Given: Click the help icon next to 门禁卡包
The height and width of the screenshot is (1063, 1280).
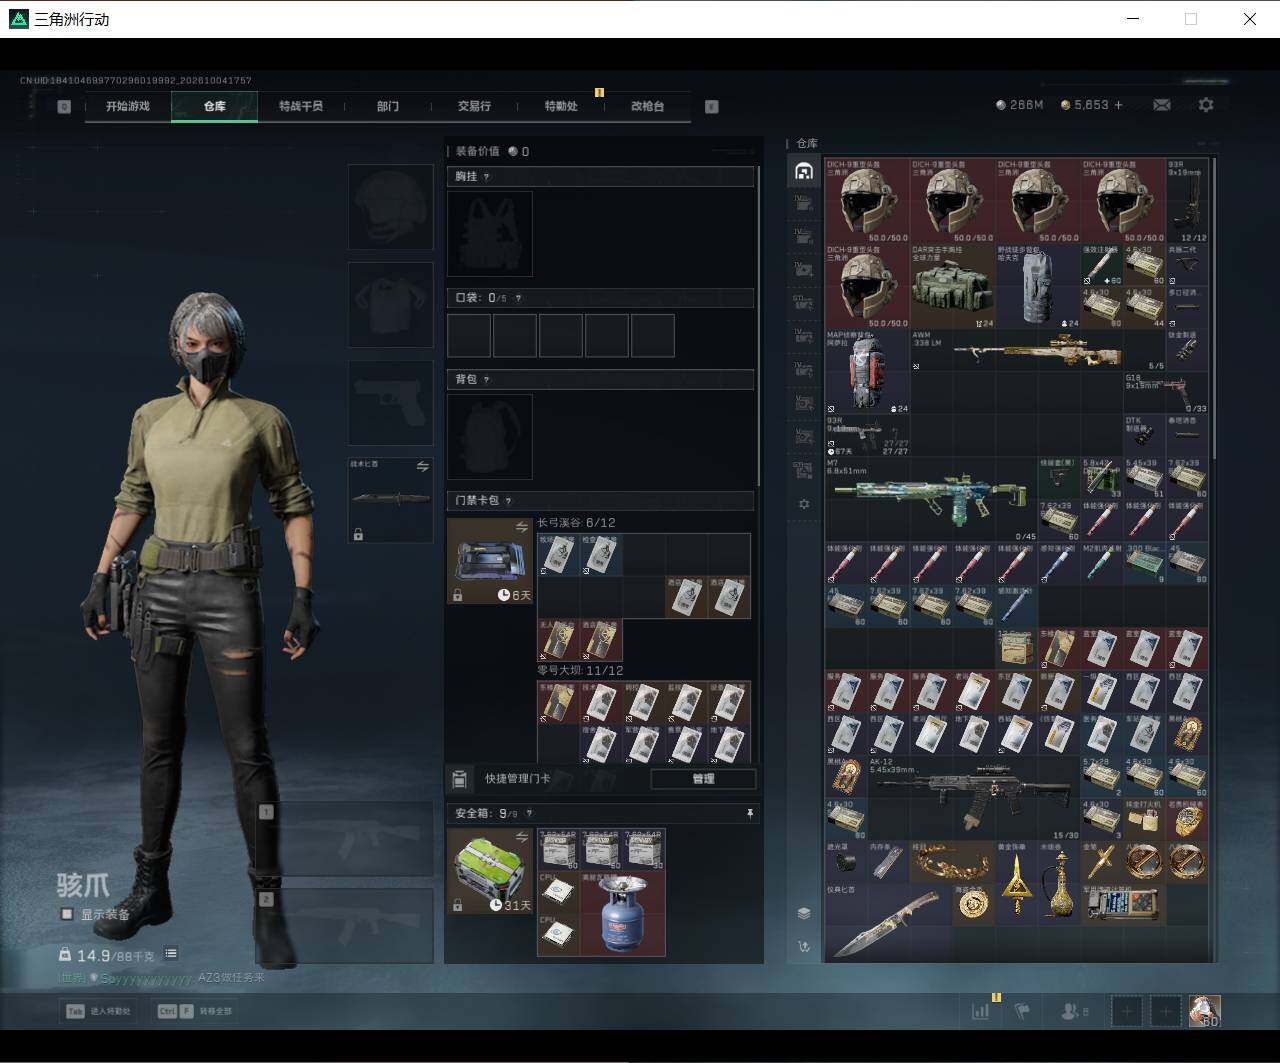Looking at the screenshot, I should click(x=509, y=501).
